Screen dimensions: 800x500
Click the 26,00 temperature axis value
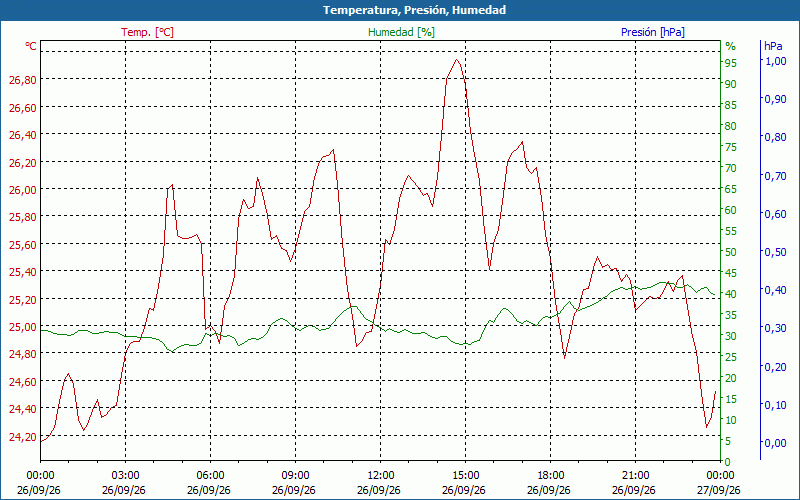(x=23, y=190)
